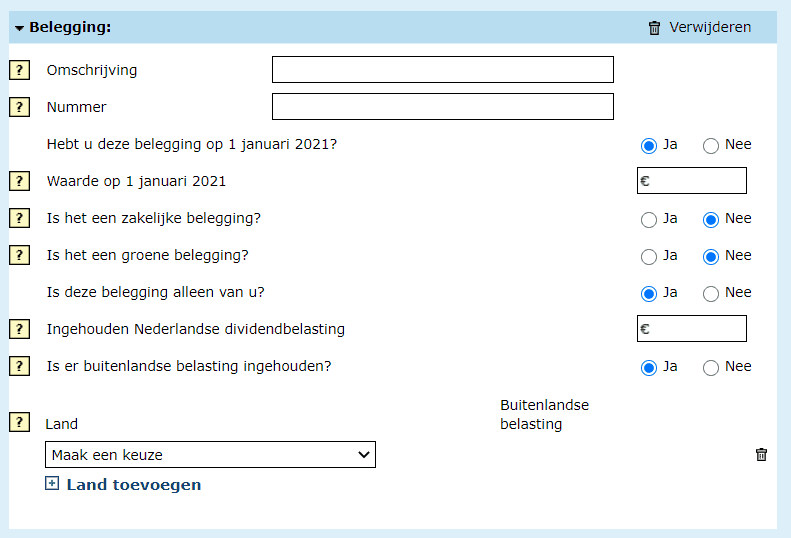
Task: Show help for Waarde op 1 januari 2021
Action: (x=19, y=181)
